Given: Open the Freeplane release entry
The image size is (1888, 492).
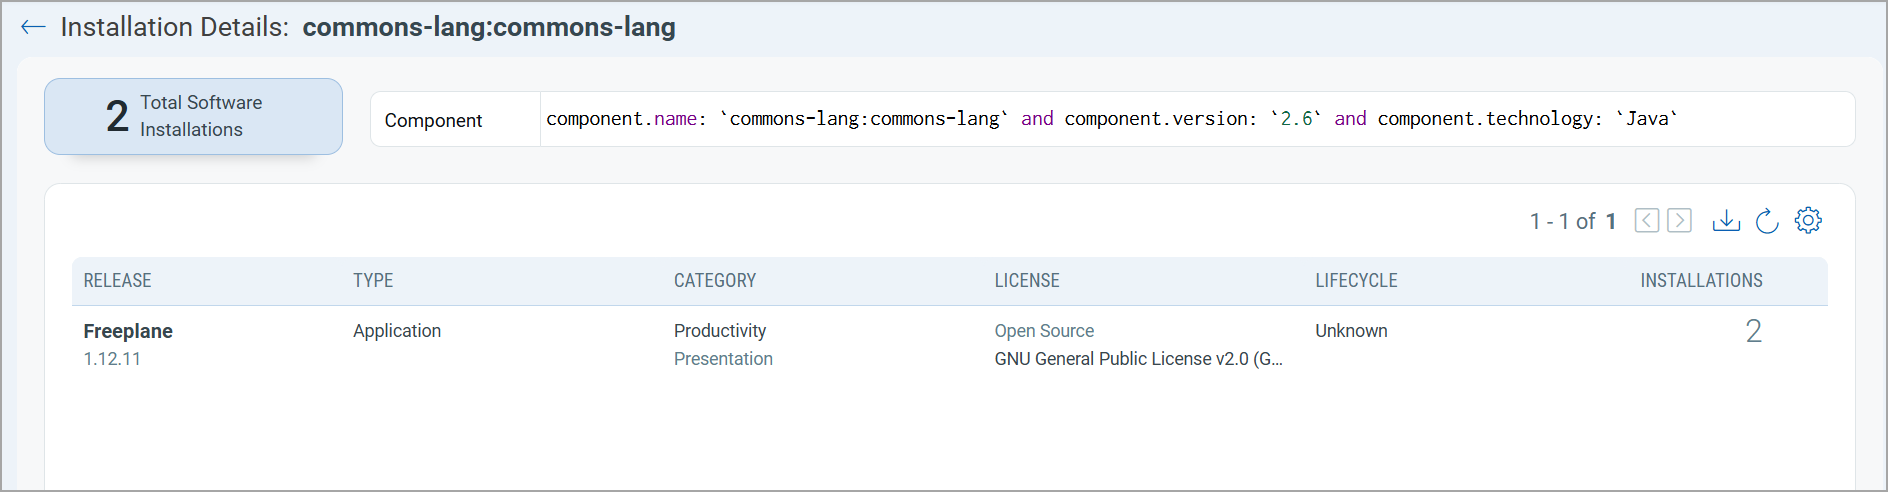Looking at the screenshot, I should pos(128,331).
